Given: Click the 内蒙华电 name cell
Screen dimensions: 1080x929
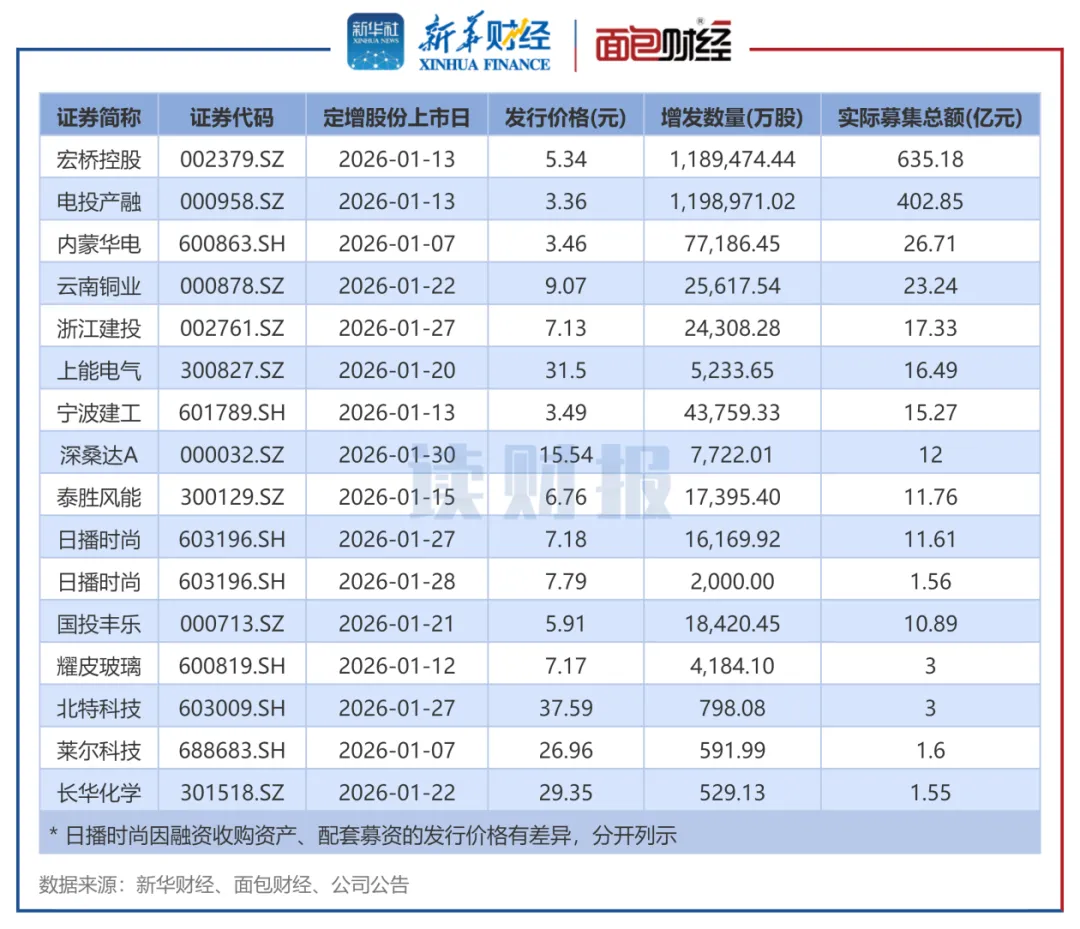Looking at the screenshot, I should click(98, 244).
